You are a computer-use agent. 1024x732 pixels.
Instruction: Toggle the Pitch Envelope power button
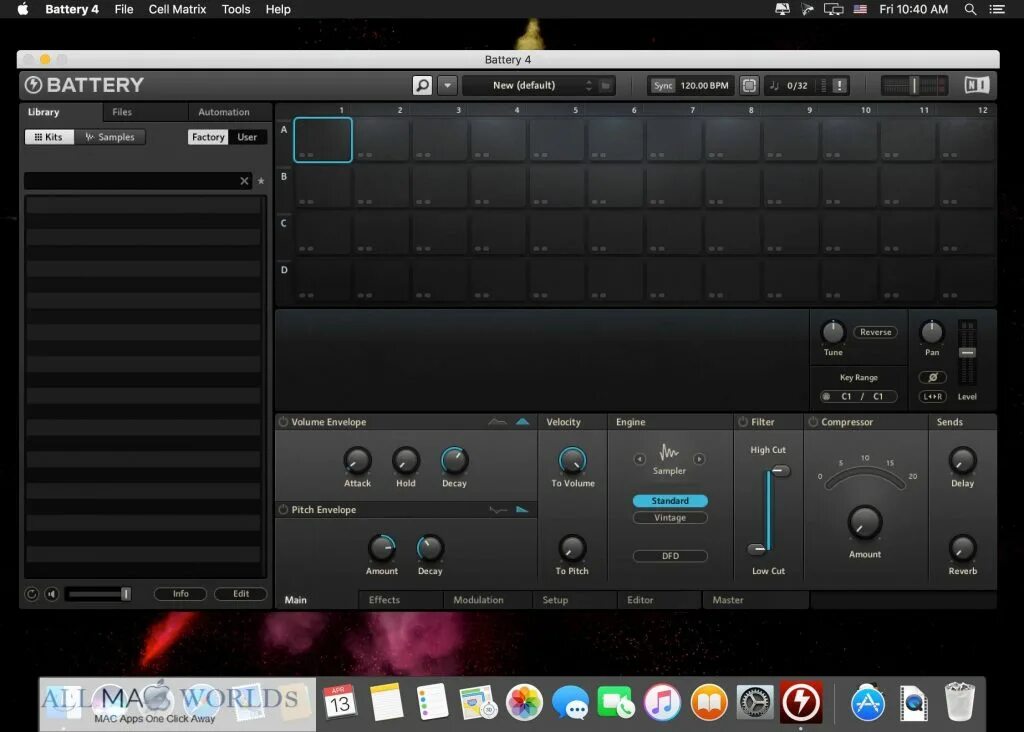[x=283, y=509]
